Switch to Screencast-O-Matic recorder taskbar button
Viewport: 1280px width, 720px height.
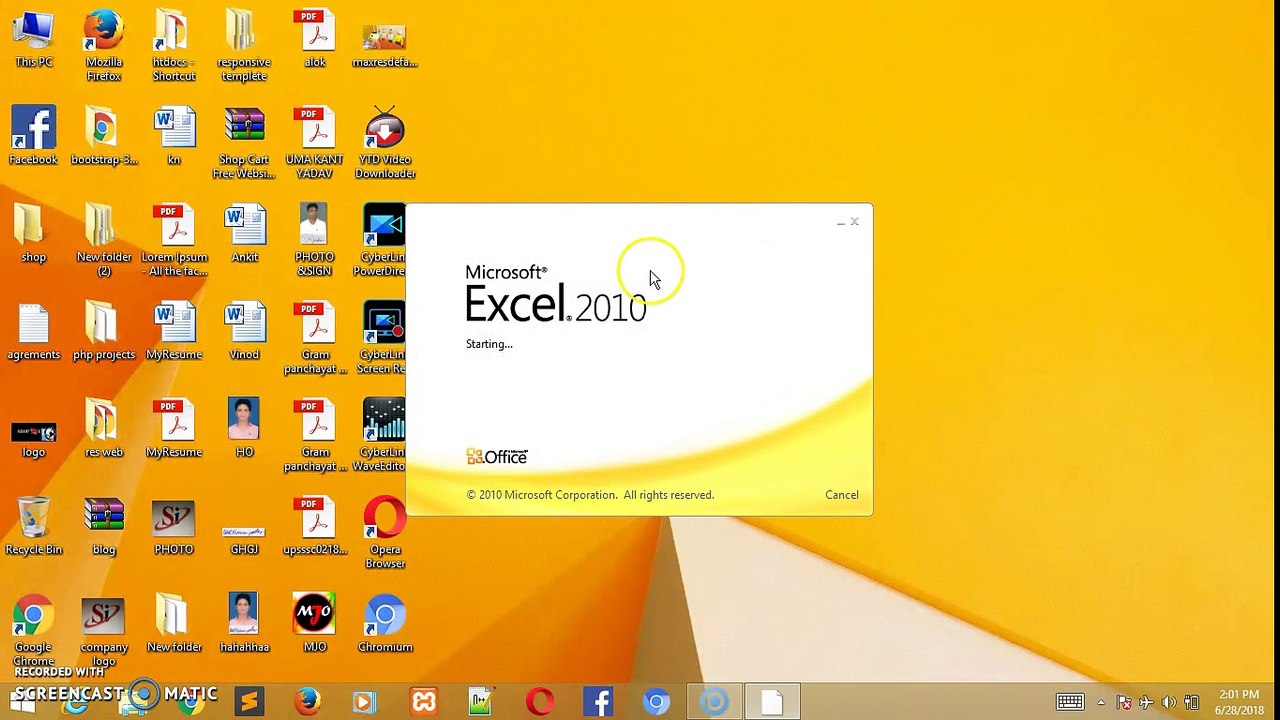714,702
